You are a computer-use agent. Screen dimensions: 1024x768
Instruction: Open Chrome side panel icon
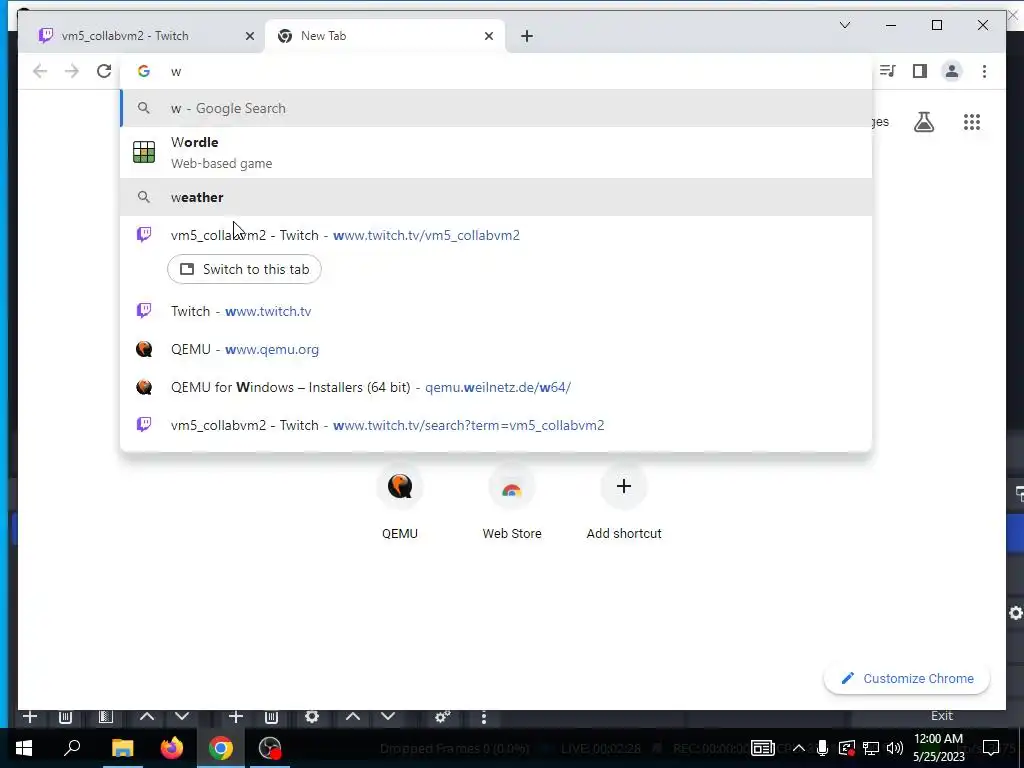(x=920, y=71)
